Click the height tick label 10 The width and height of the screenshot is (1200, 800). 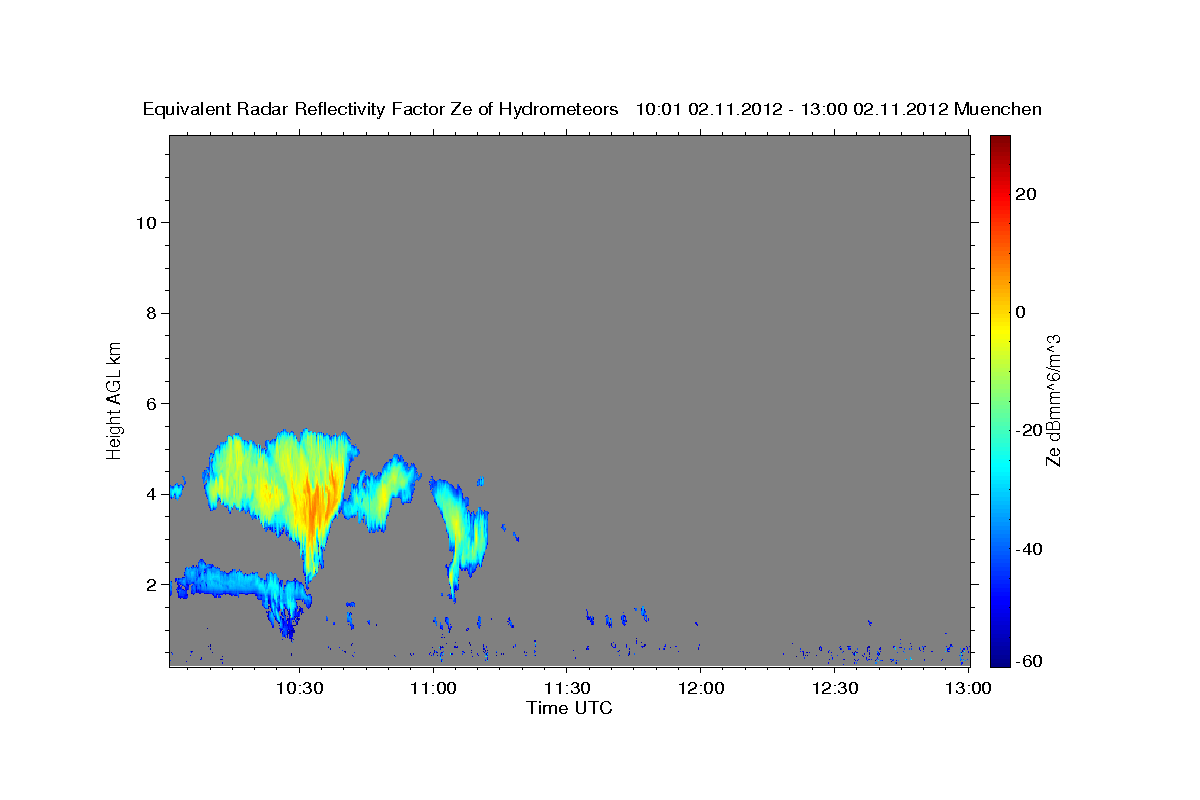(145, 222)
